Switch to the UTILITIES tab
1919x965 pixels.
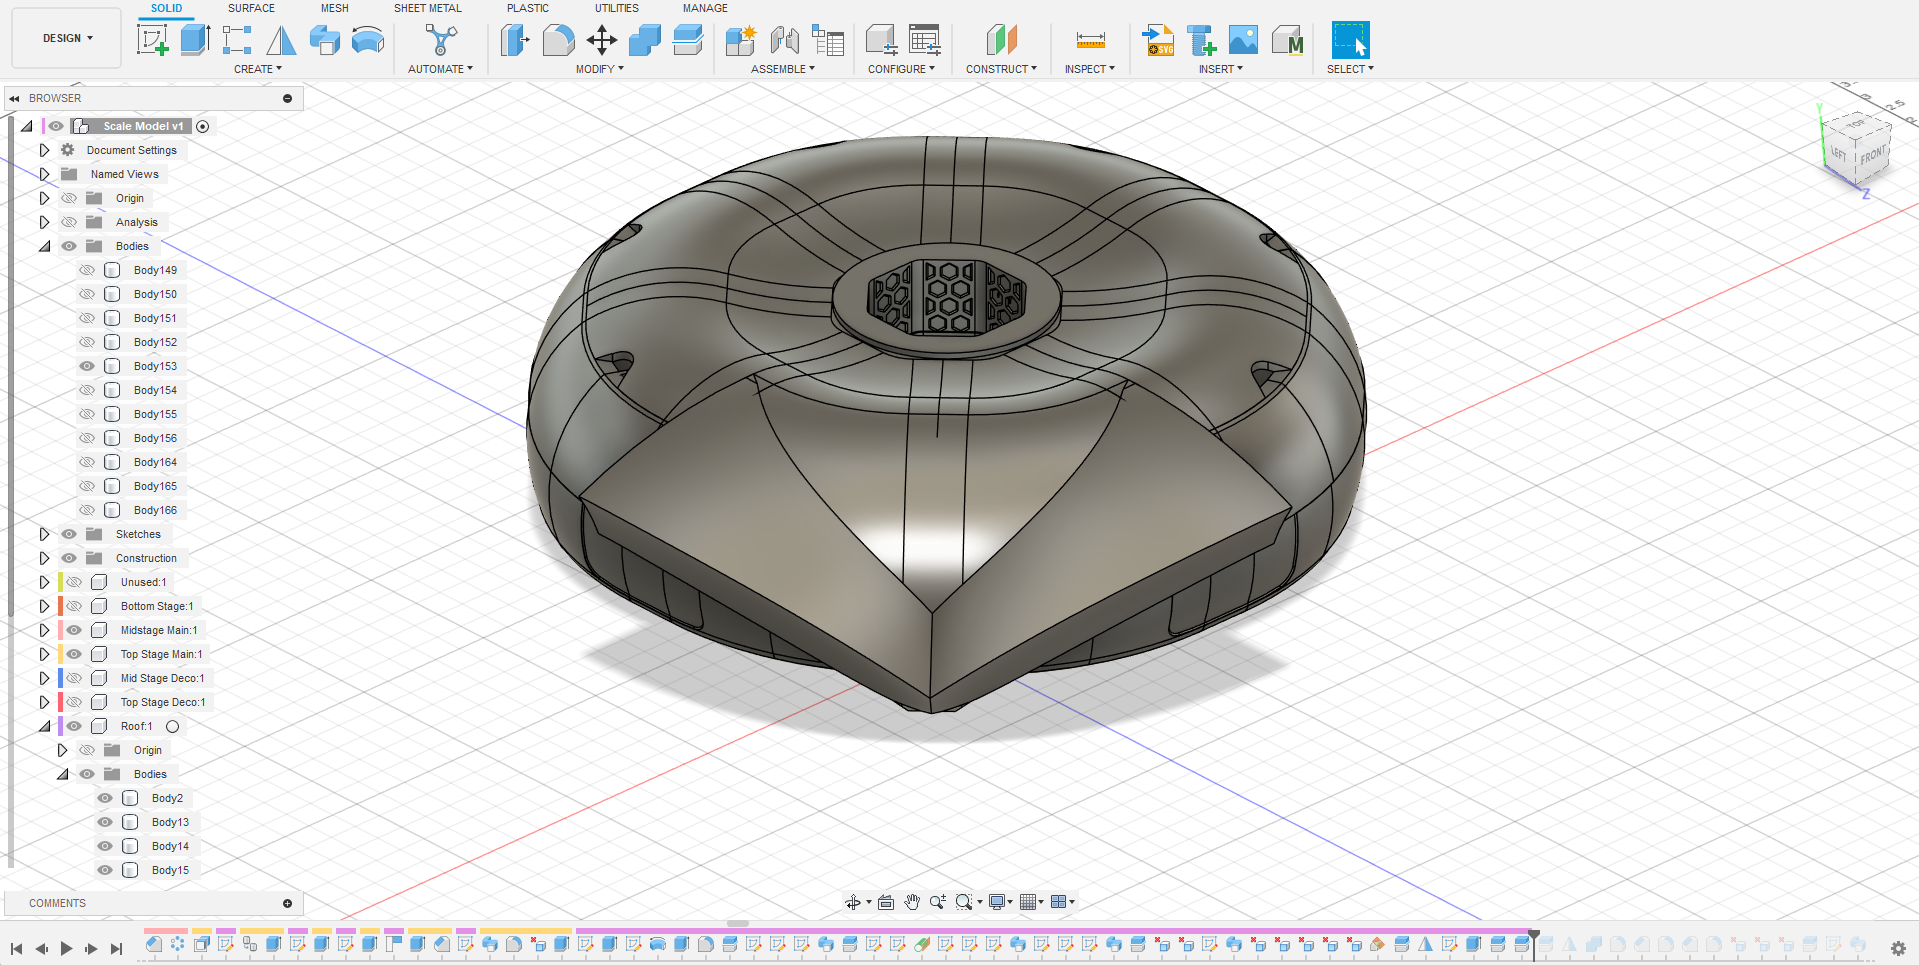click(x=617, y=8)
